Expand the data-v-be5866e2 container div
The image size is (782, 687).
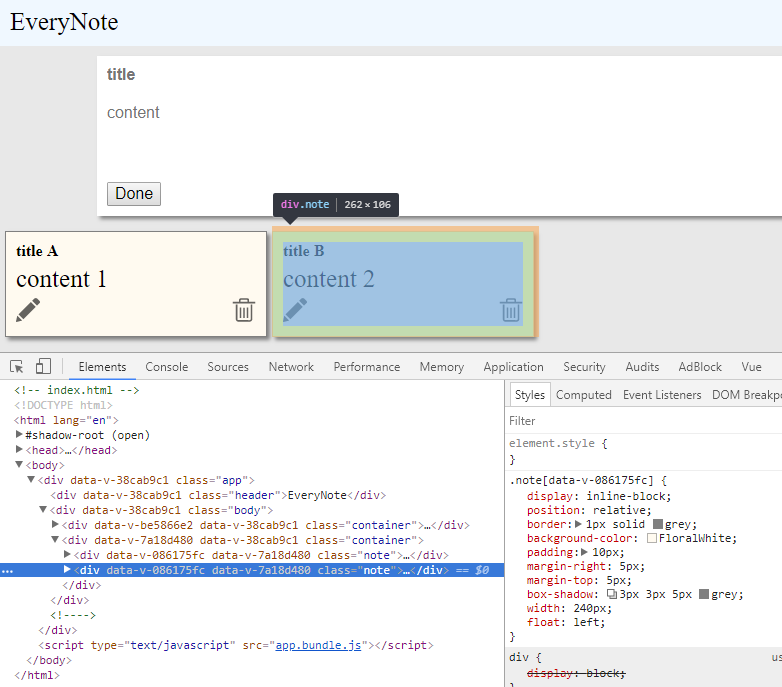coord(55,524)
